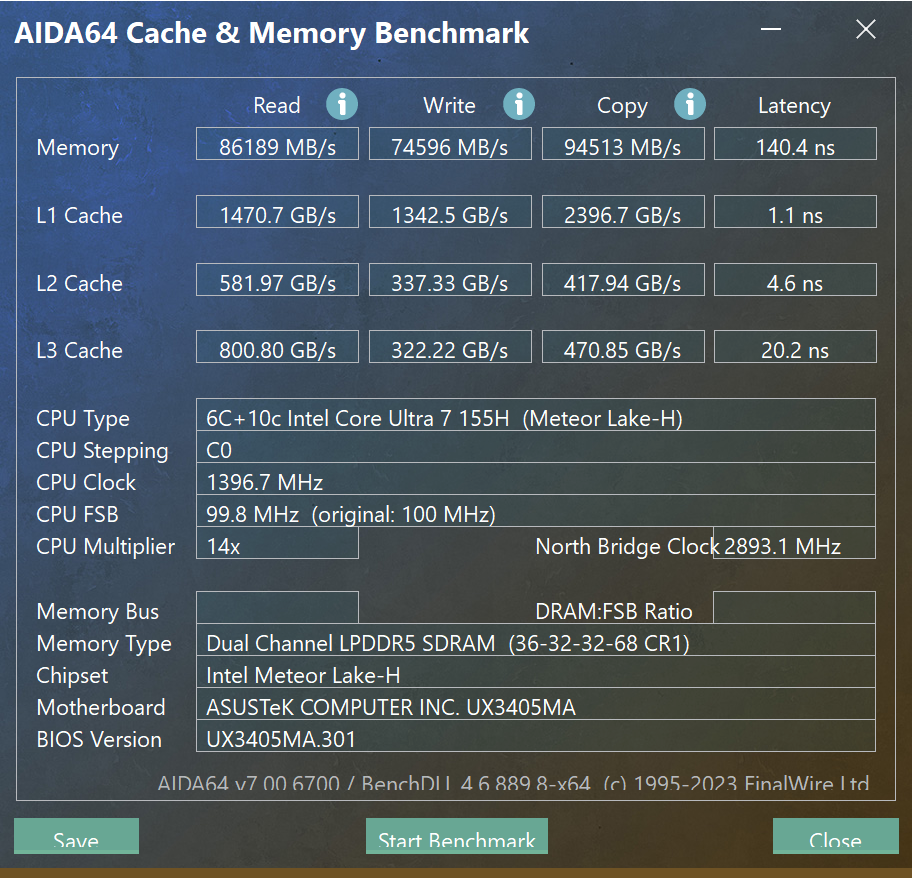Select the CPU Multiplier 14x field
912x878 pixels.
277,546
